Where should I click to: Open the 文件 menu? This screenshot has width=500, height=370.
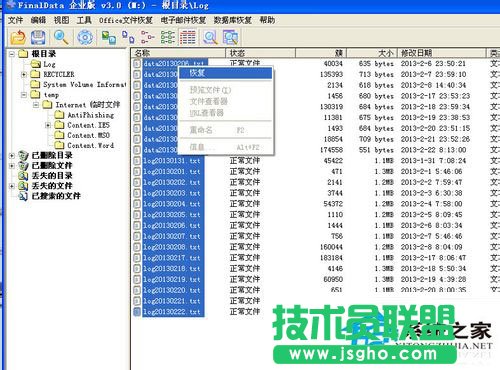coord(16,20)
